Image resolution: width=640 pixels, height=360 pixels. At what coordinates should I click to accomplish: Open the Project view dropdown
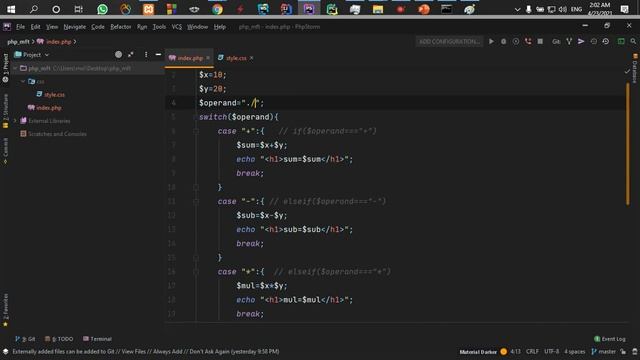point(32,55)
